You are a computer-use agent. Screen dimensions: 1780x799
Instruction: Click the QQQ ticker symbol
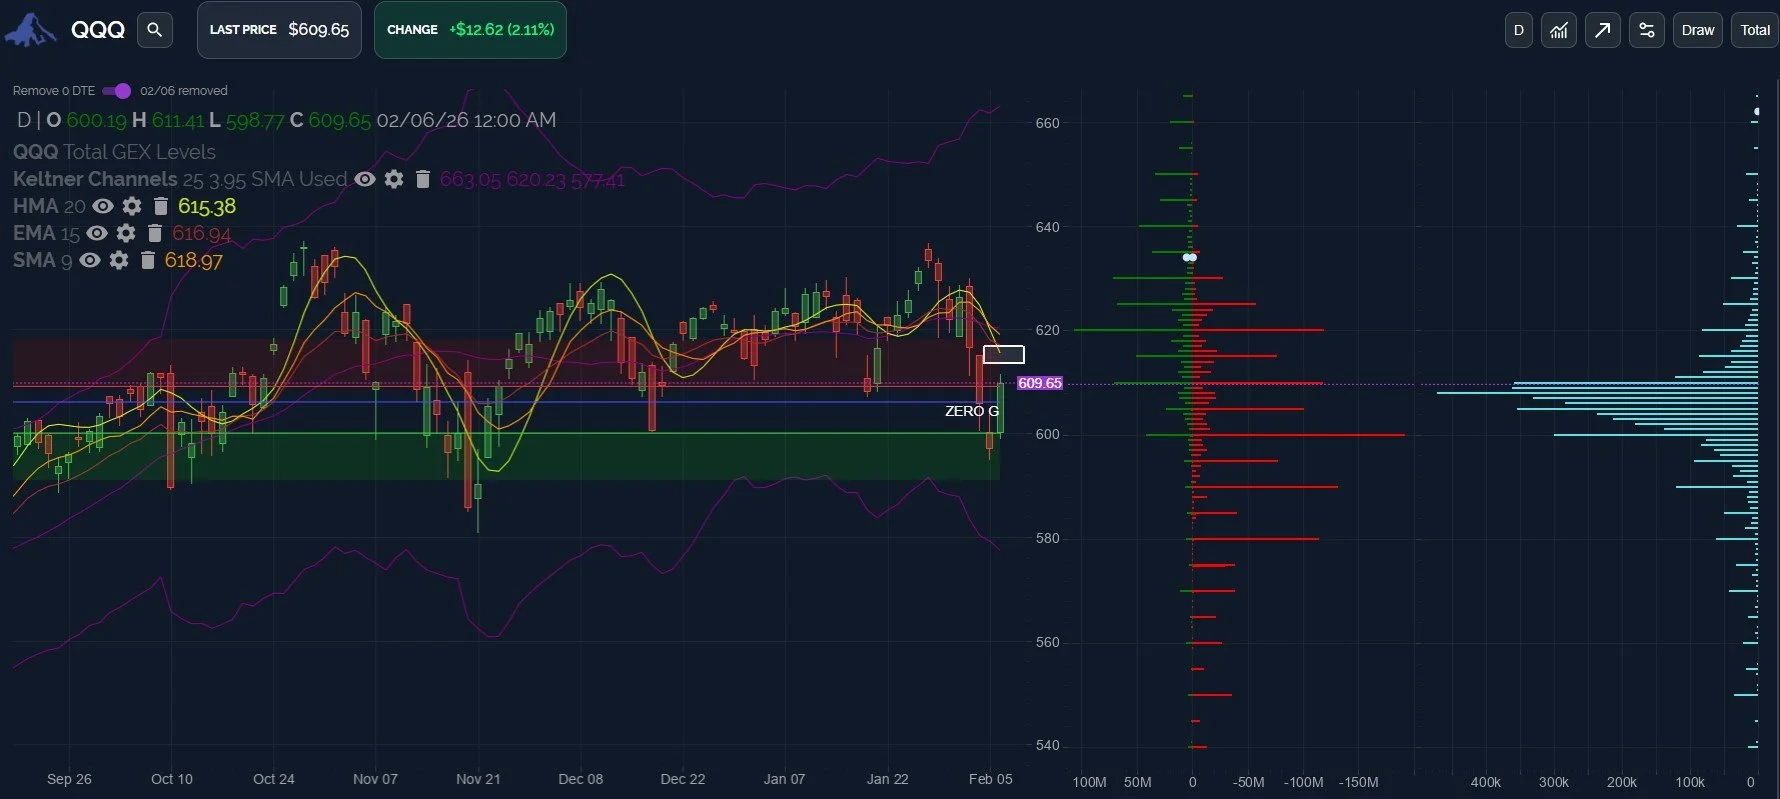click(x=98, y=30)
